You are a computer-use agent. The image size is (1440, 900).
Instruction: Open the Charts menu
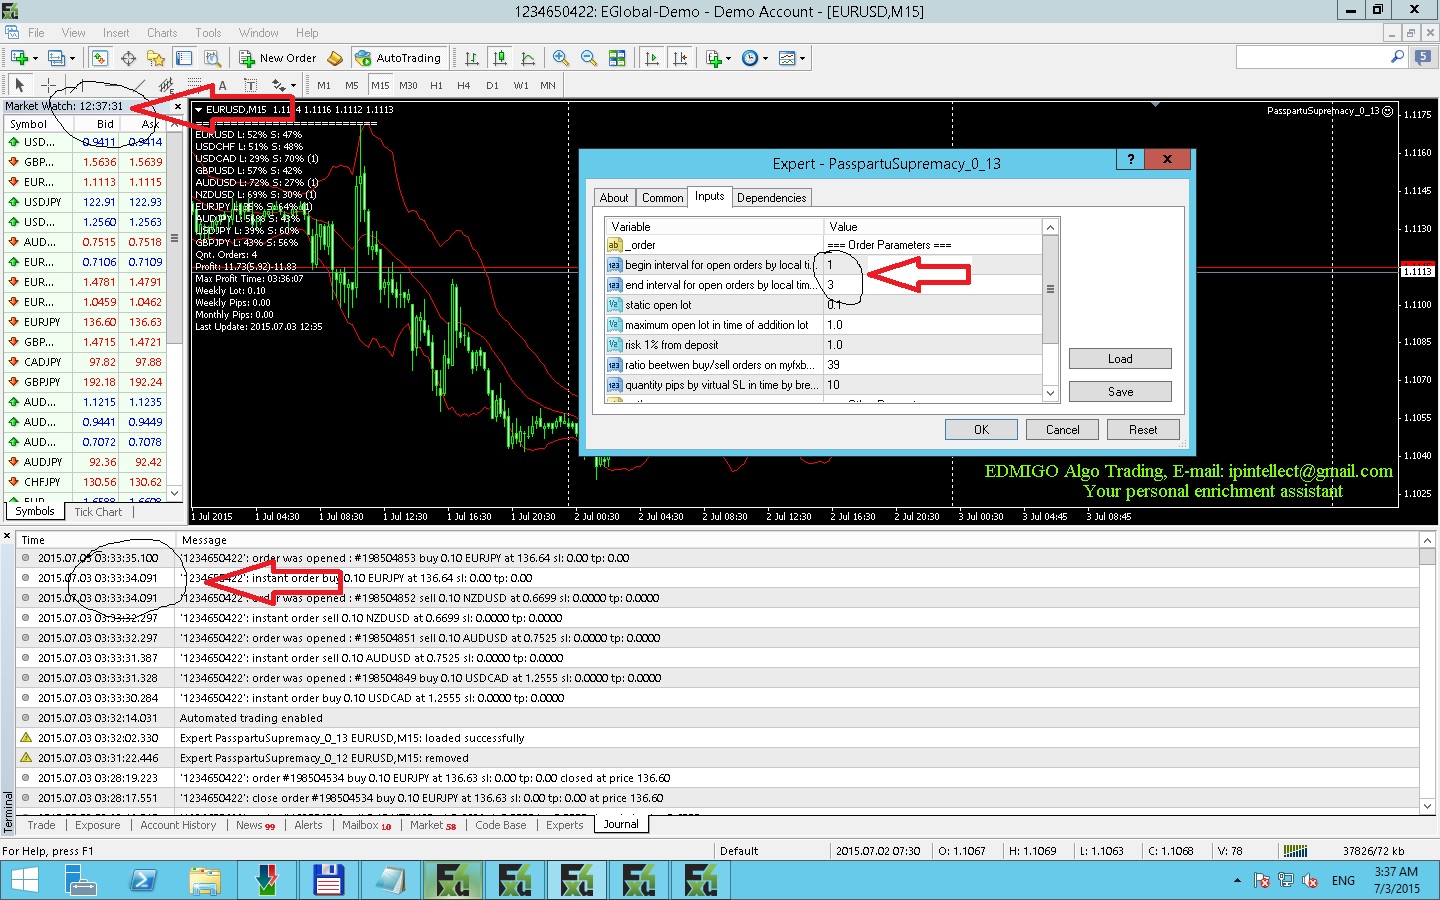(162, 33)
